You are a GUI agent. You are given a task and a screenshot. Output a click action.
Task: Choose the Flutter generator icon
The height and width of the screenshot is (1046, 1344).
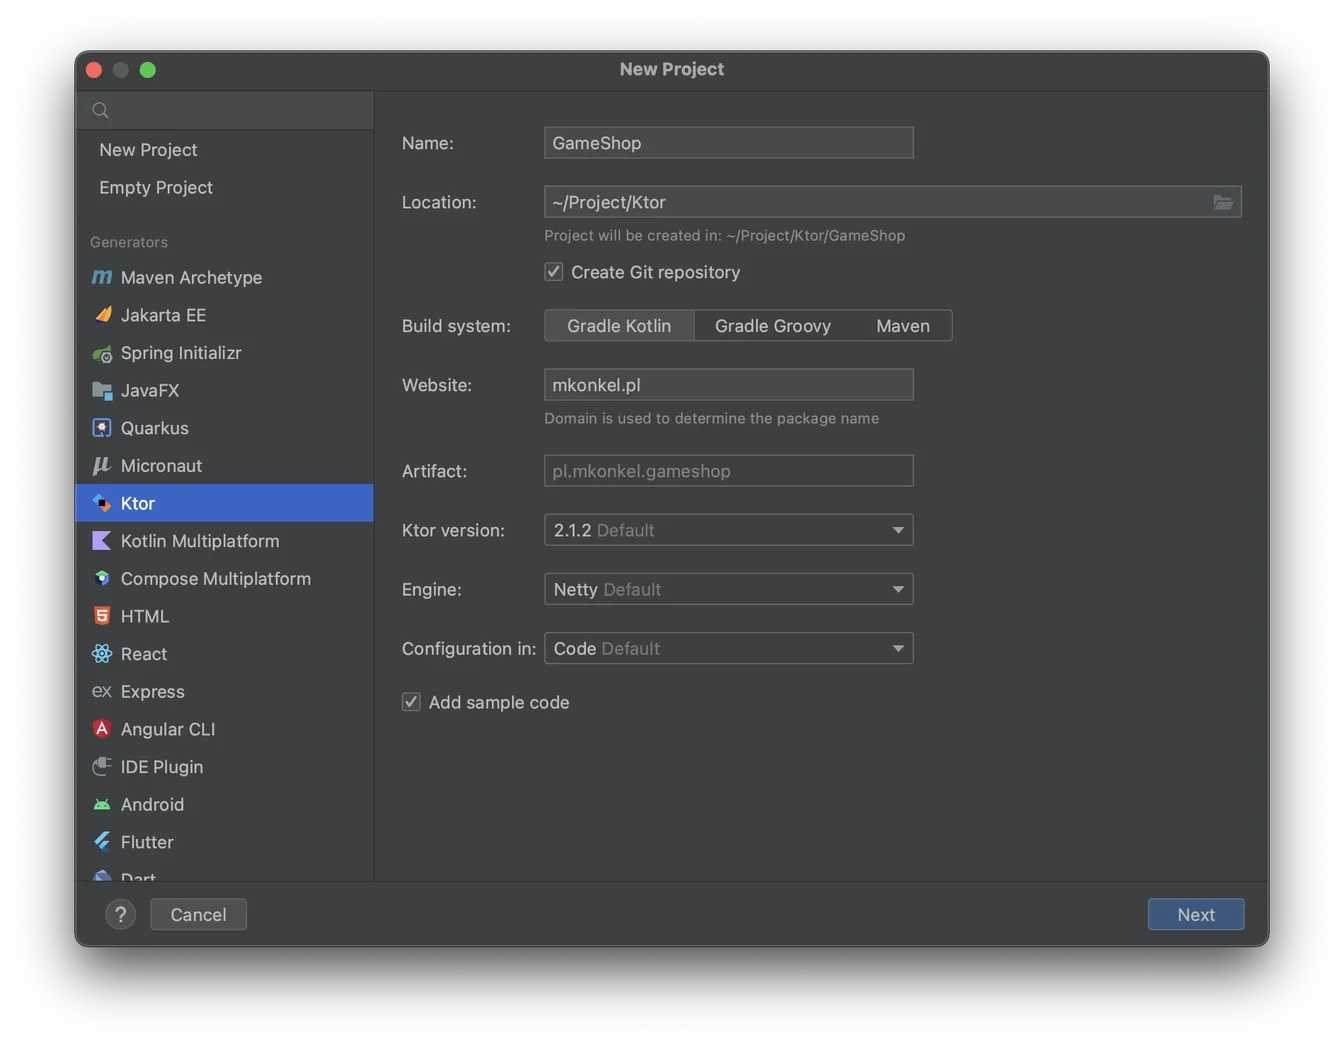pos(102,842)
